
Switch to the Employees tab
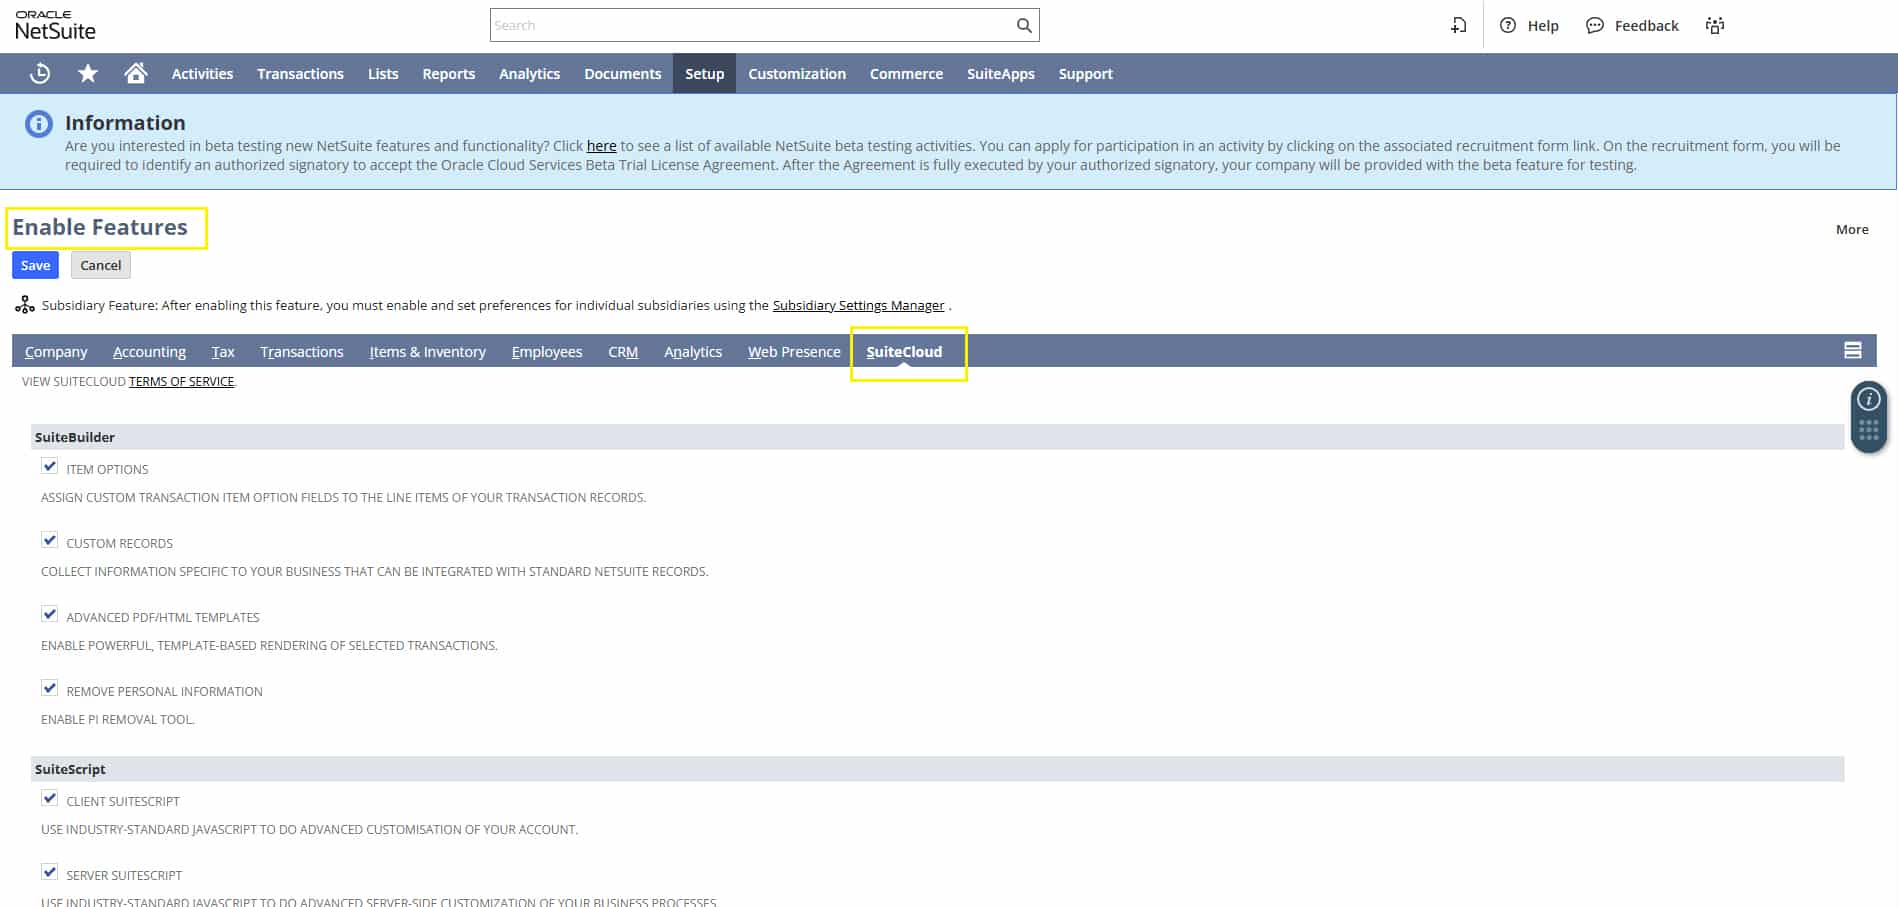coord(546,351)
